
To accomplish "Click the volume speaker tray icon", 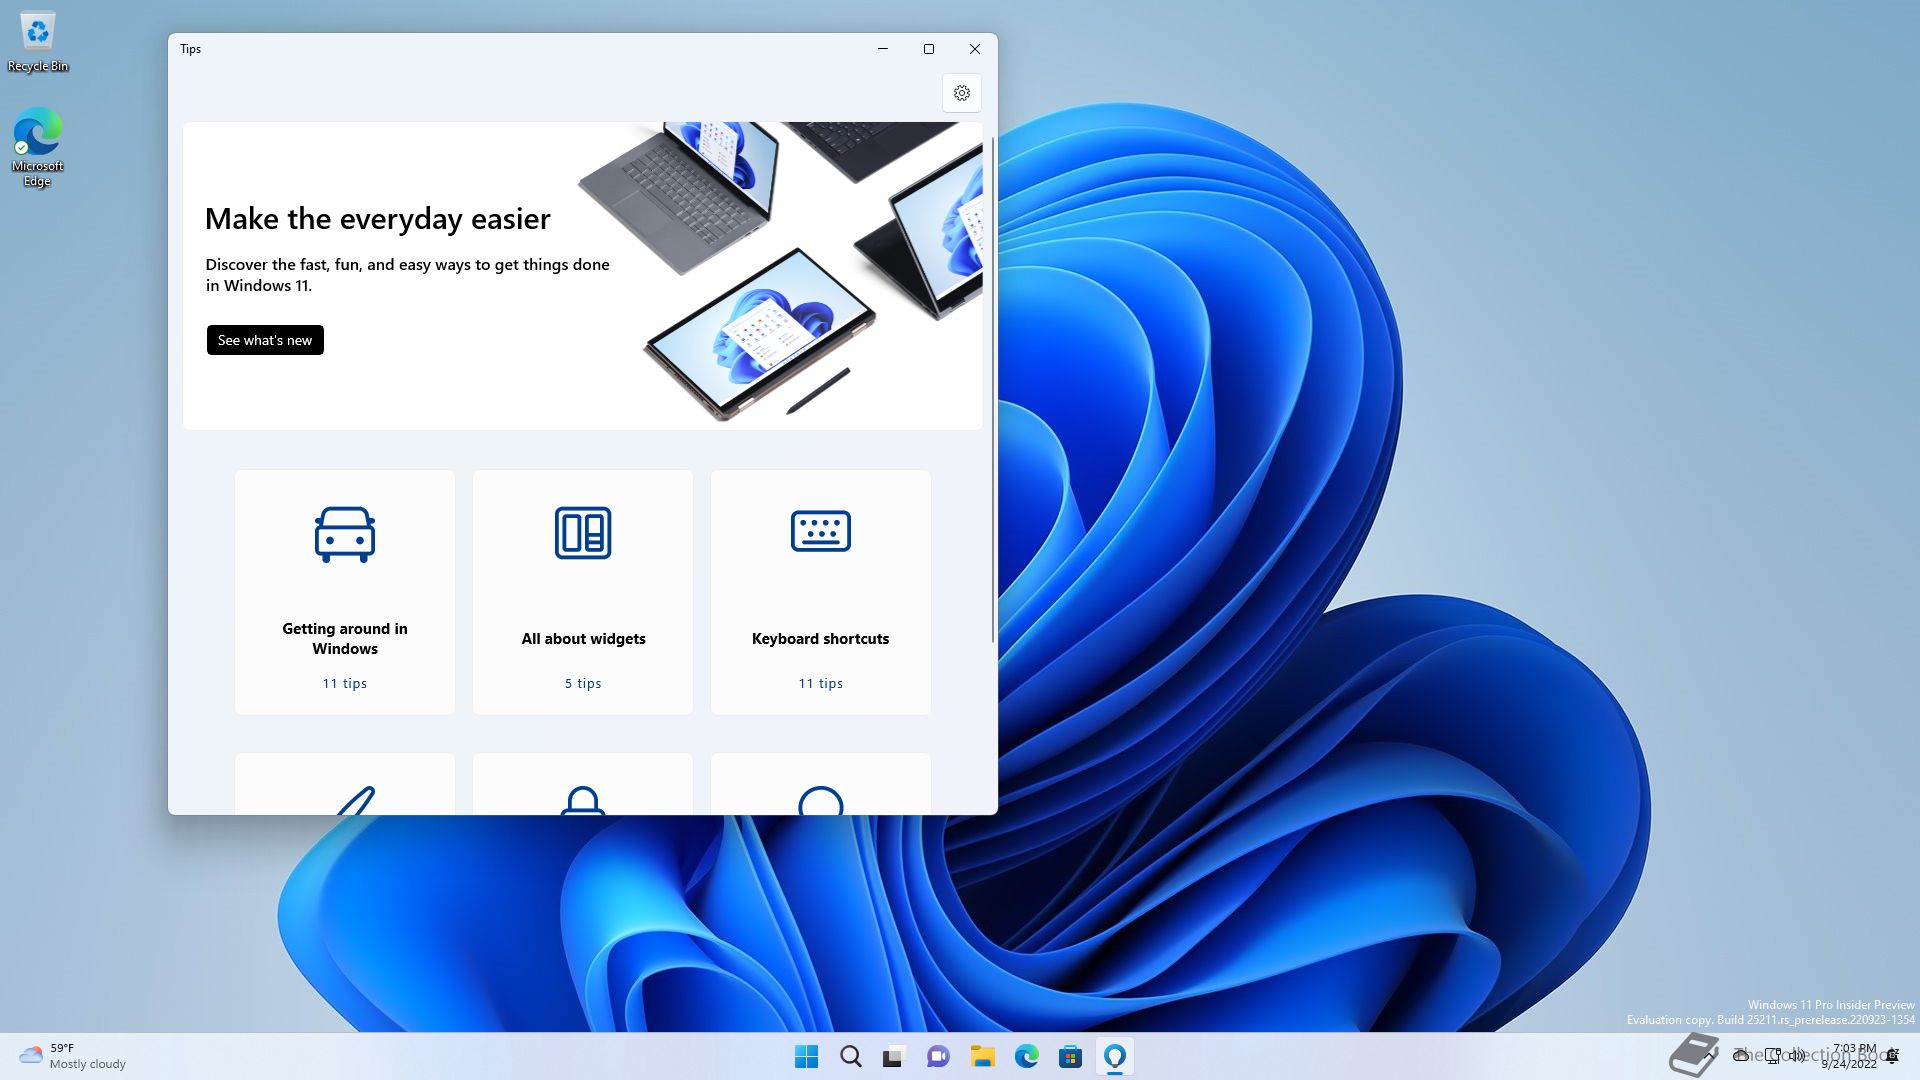I will 1797,1055.
